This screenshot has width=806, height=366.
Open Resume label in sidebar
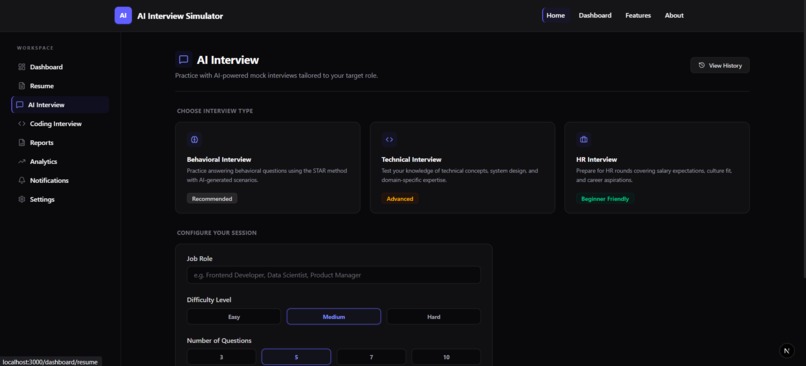click(x=42, y=86)
